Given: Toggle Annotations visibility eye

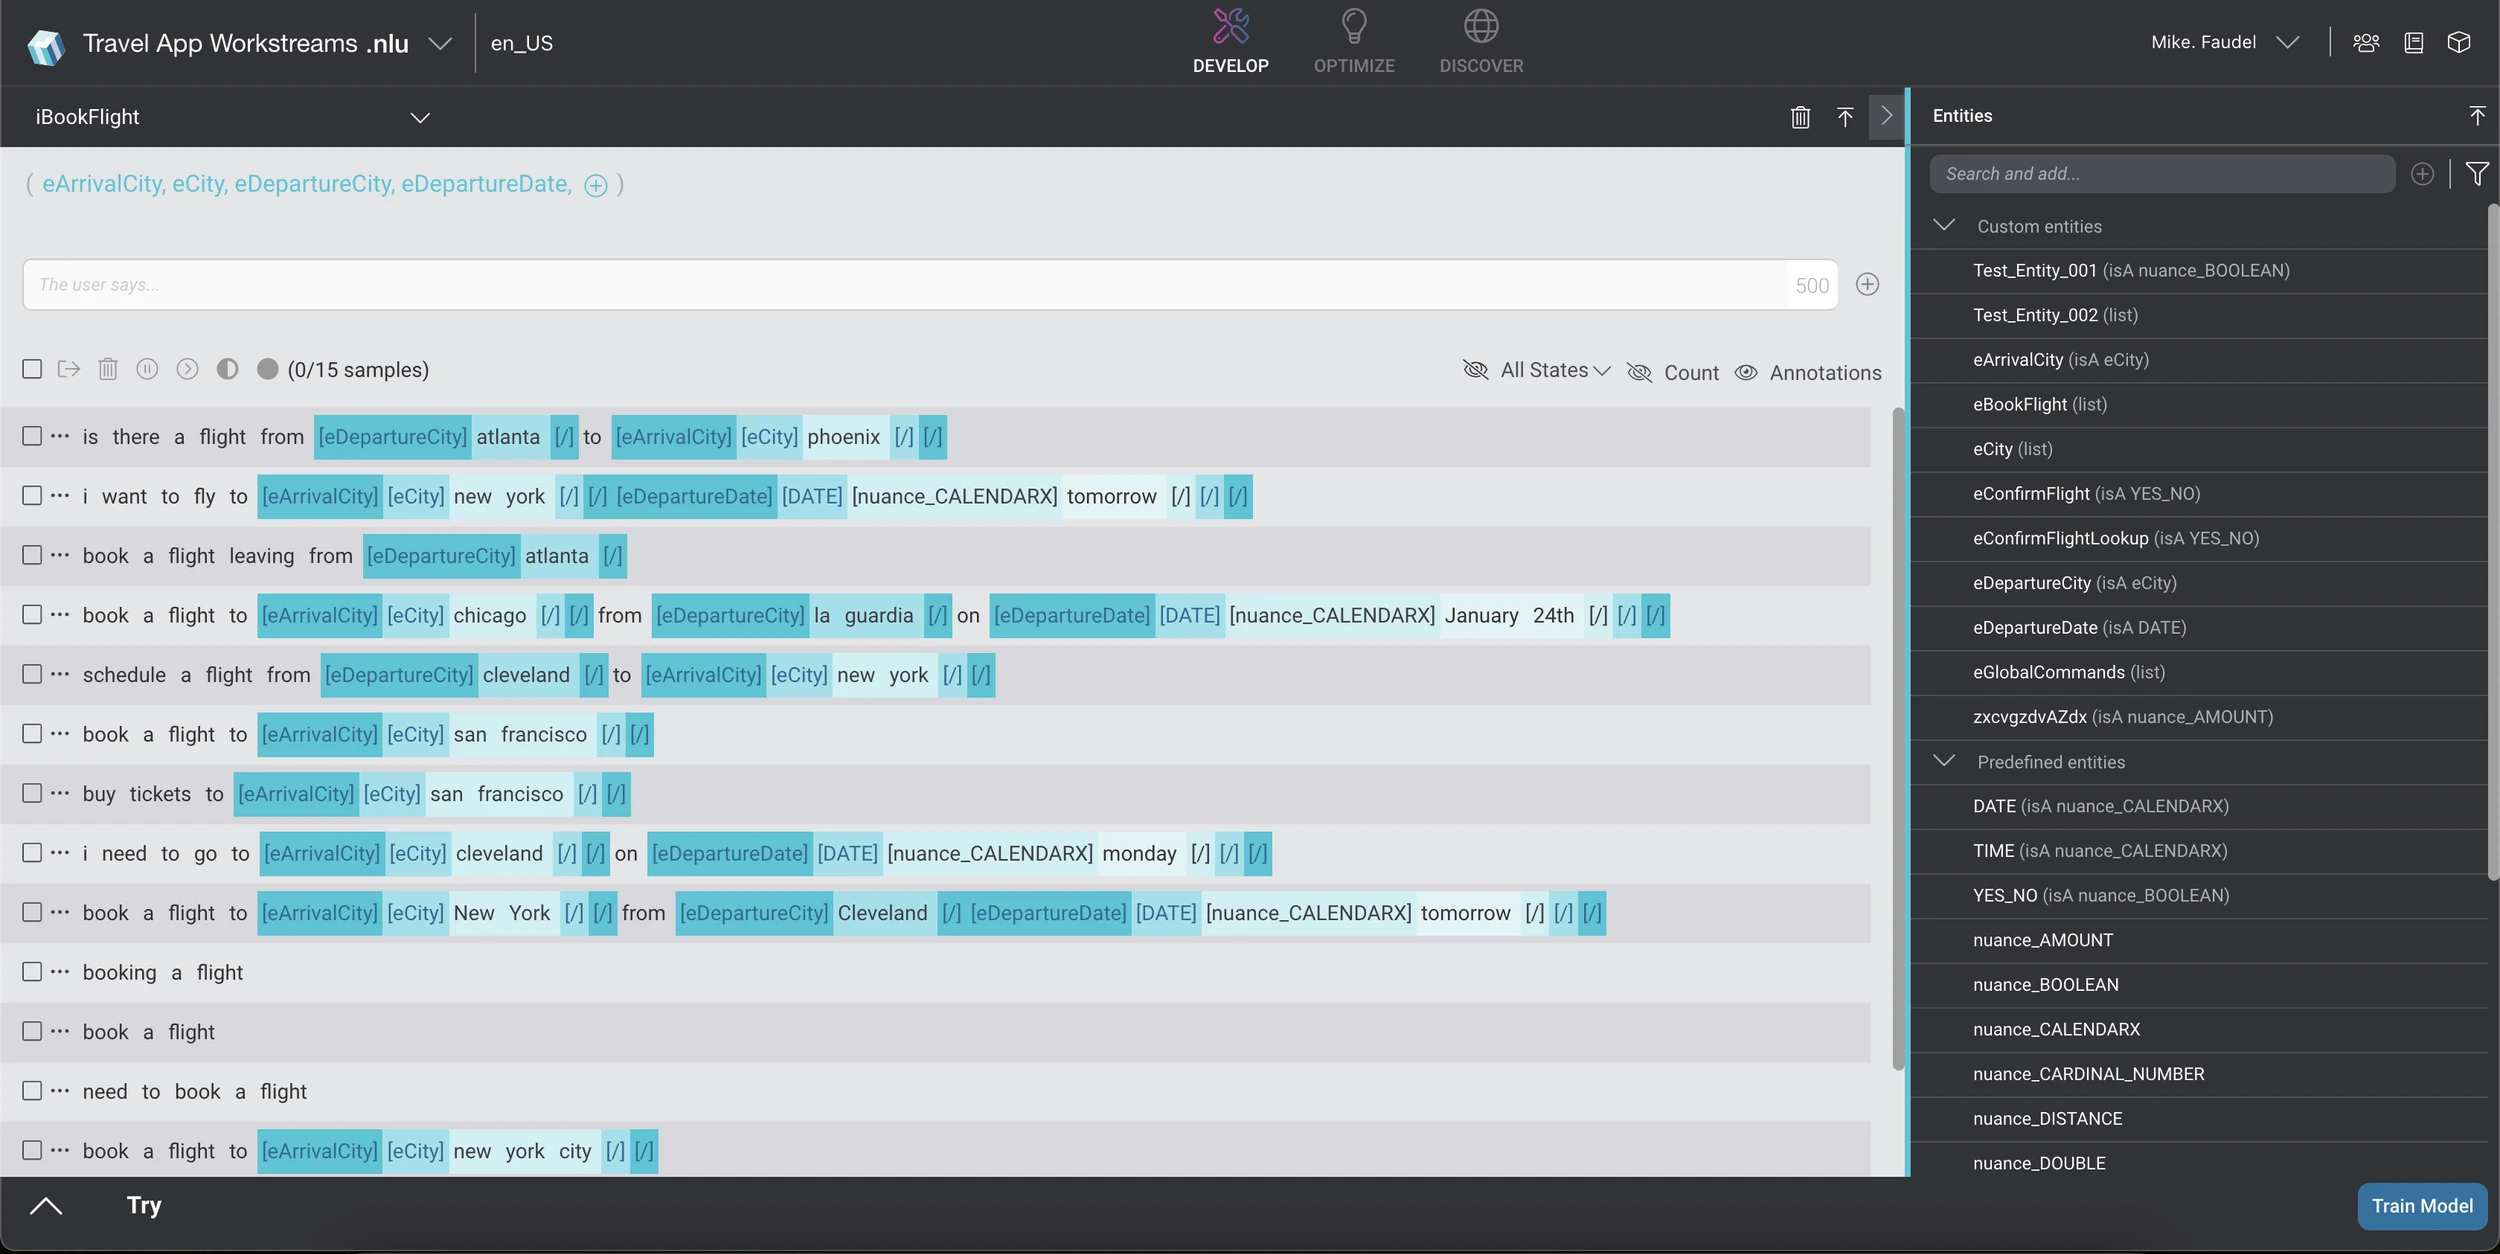Looking at the screenshot, I should [x=1746, y=373].
